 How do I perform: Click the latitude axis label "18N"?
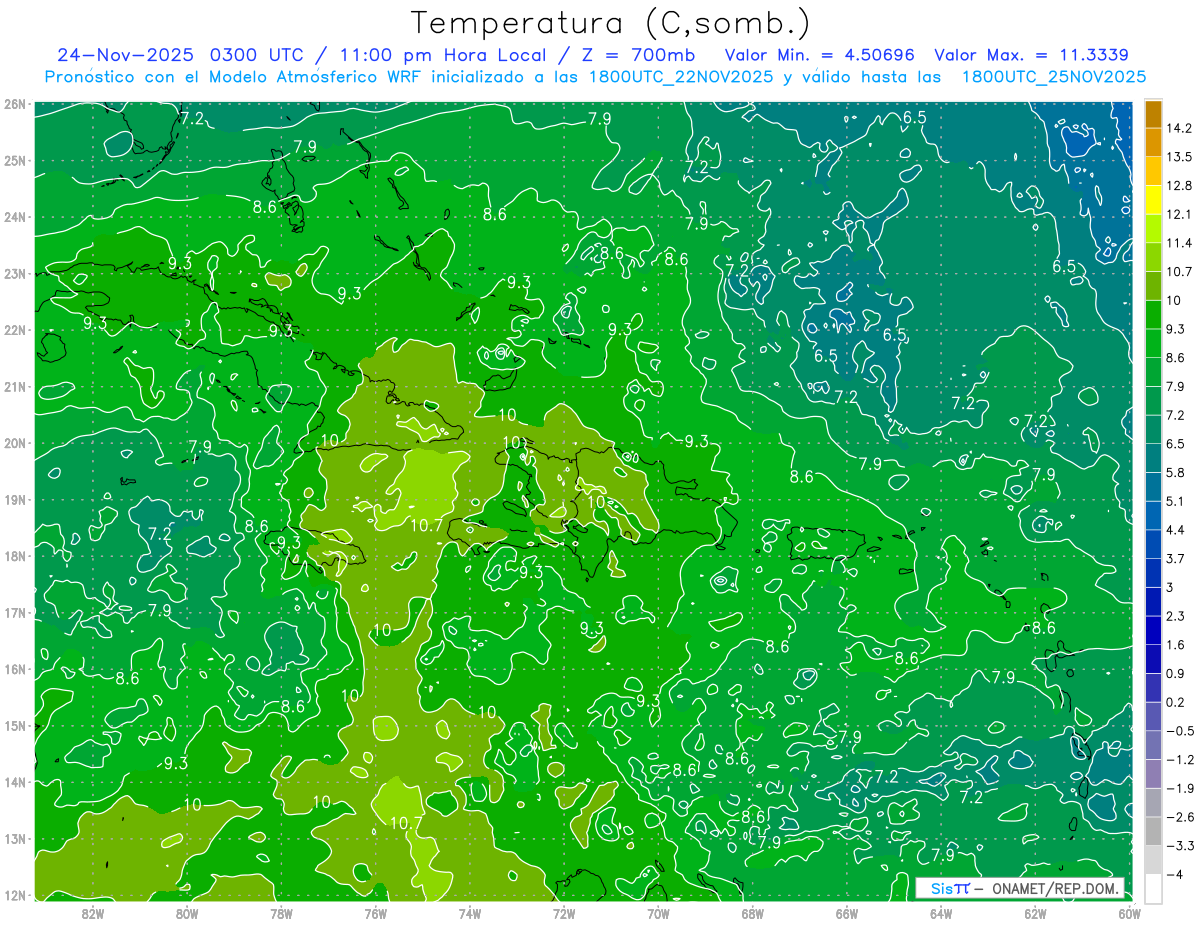click(15, 556)
